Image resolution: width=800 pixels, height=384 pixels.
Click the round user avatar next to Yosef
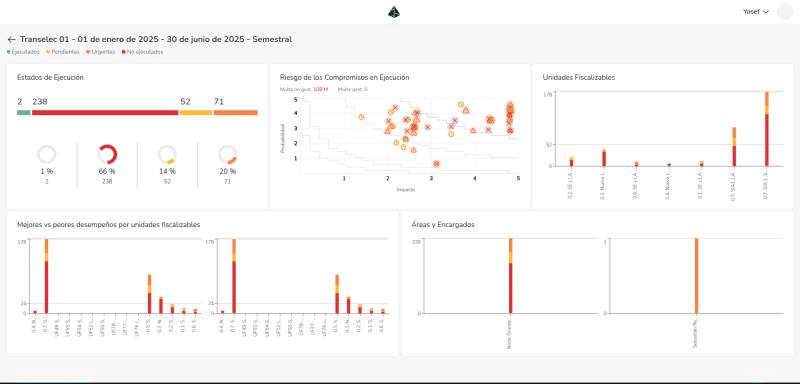(x=785, y=12)
